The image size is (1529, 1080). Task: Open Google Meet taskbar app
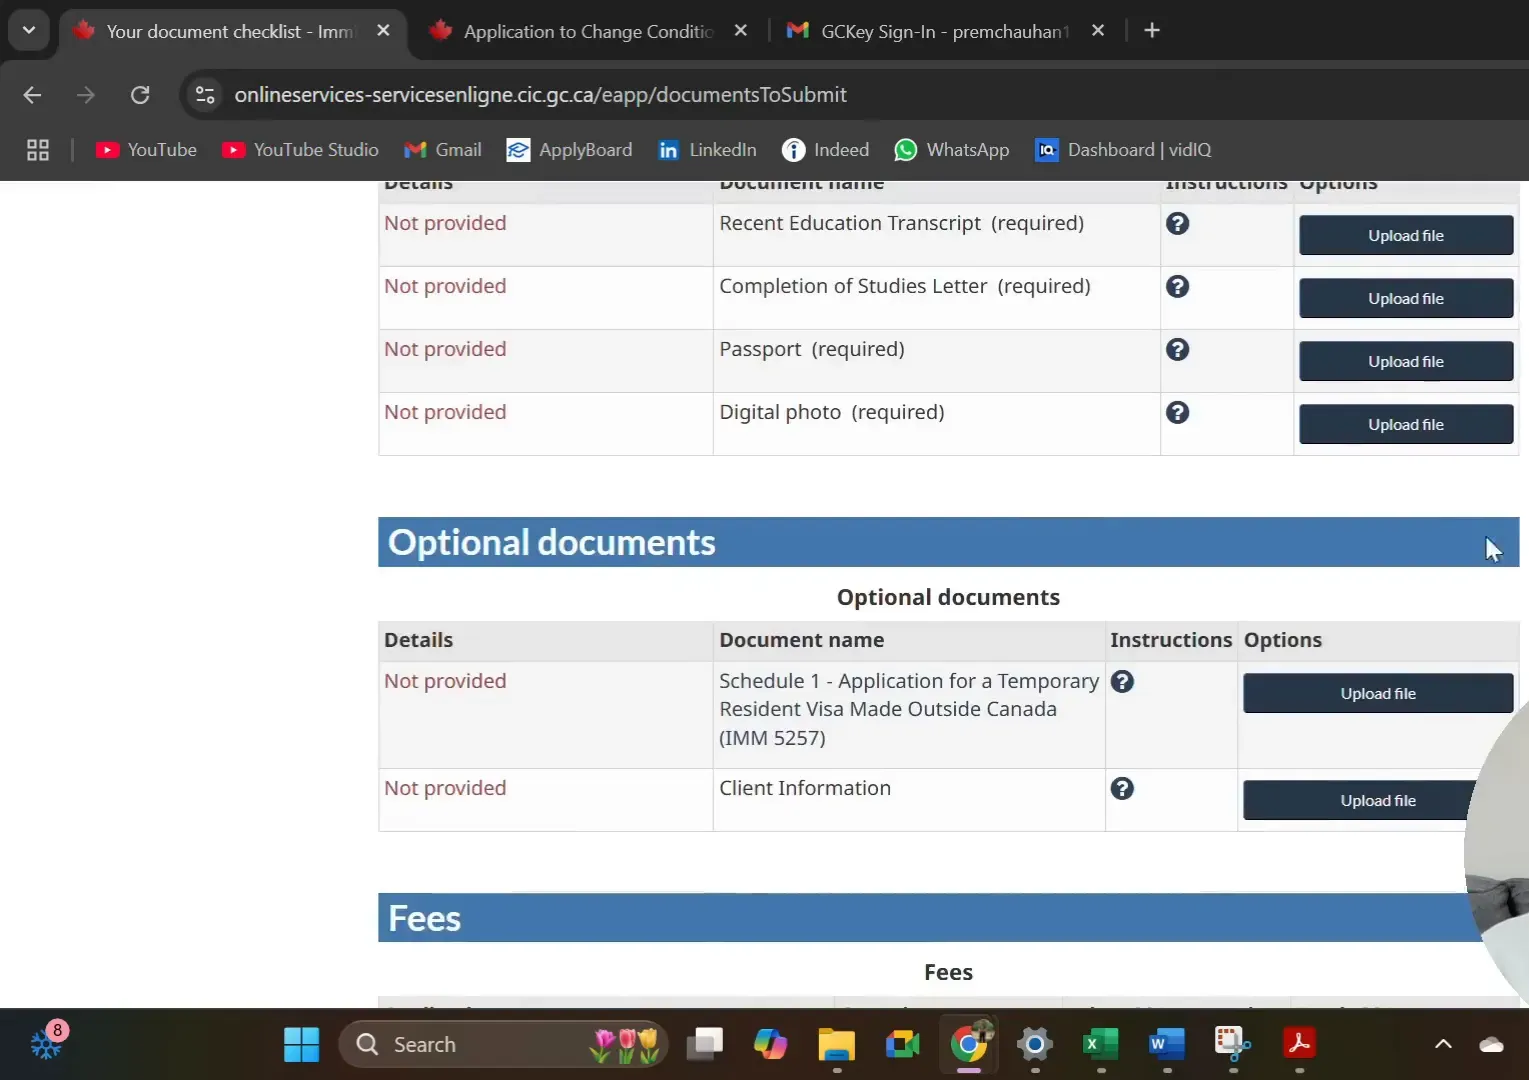[x=903, y=1045]
